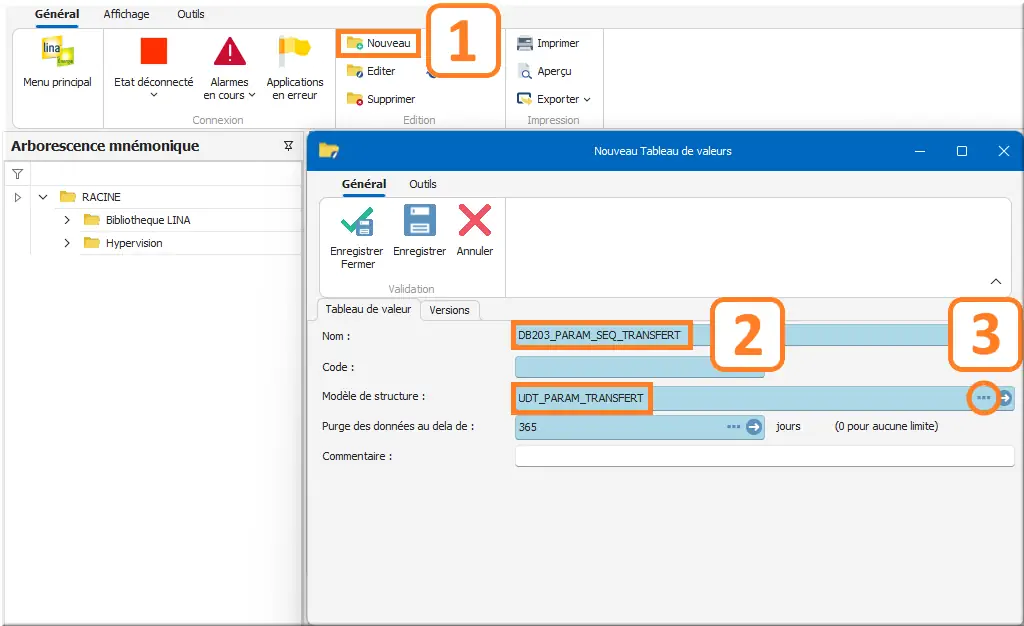The height and width of the screenshot is (626, 1024).
Task: Open the Aperçu print preview
Action: [x=545, y=71]
